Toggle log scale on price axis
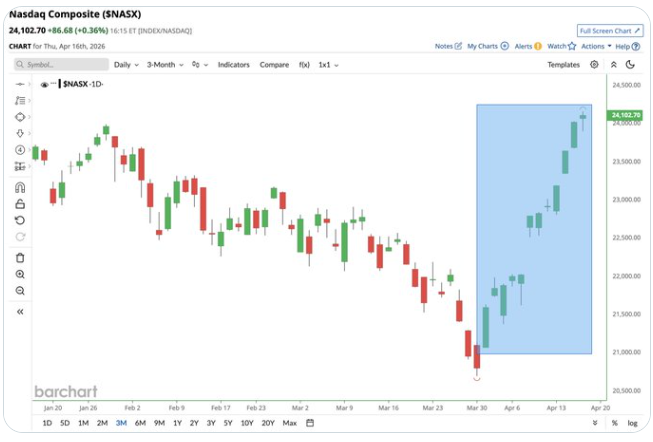The height and width of the screenshot is (442, 653). pyautogui.click(x=631, y=423)
